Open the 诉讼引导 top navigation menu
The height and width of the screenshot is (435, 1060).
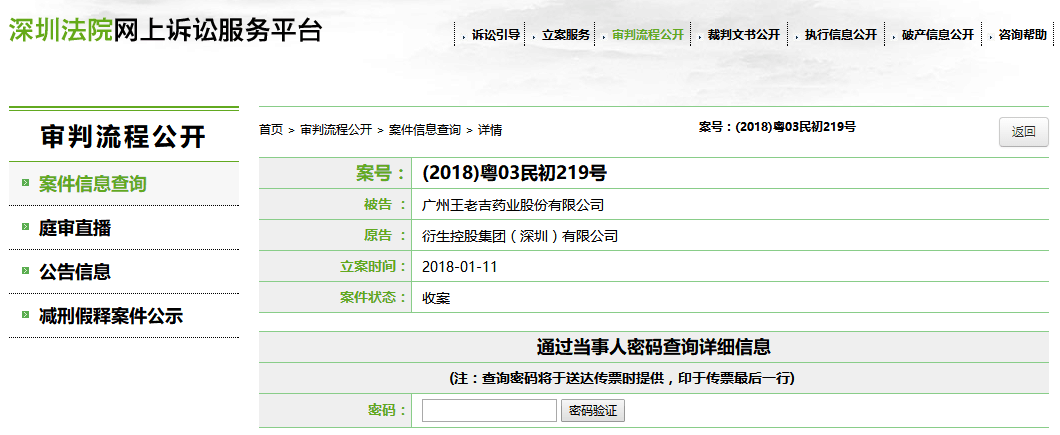click(494, 34)
